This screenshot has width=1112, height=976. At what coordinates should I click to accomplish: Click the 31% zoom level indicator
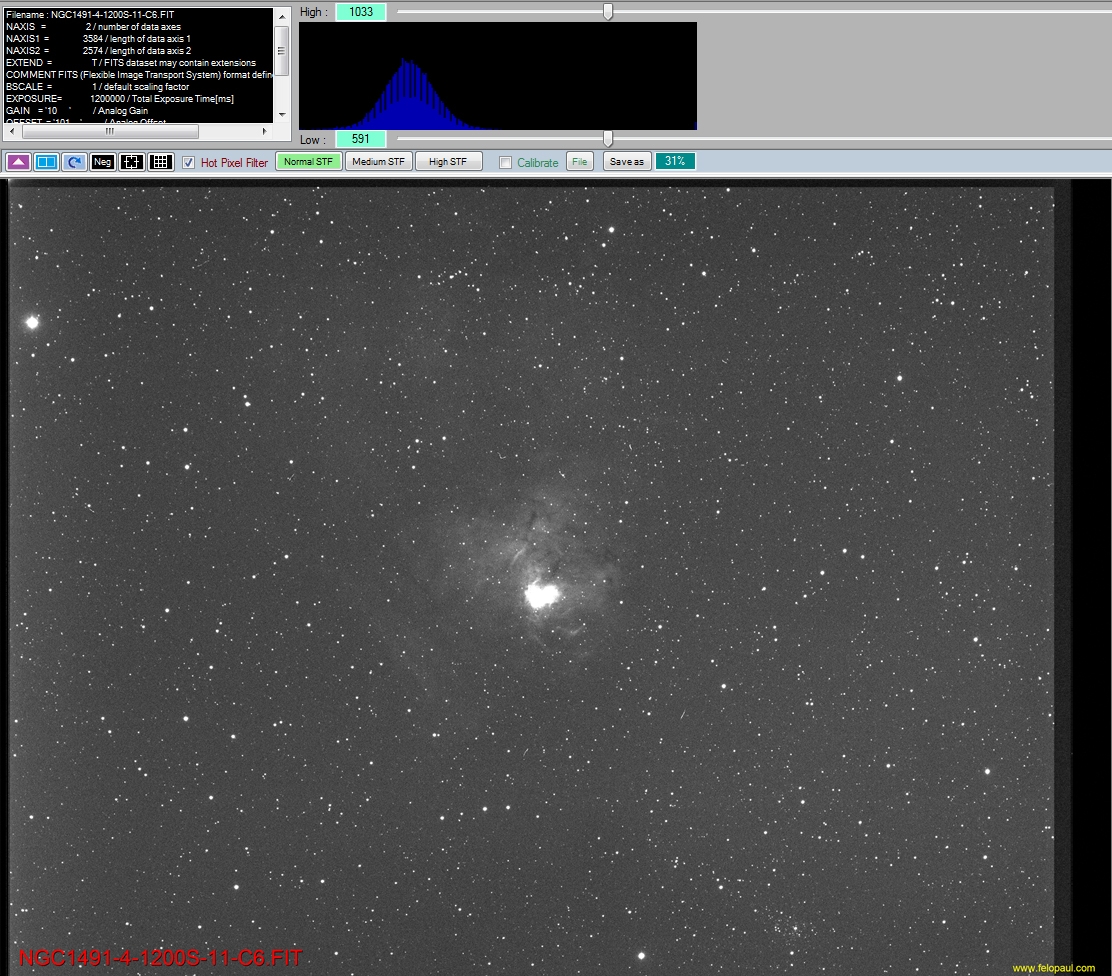tap(675, 162)
